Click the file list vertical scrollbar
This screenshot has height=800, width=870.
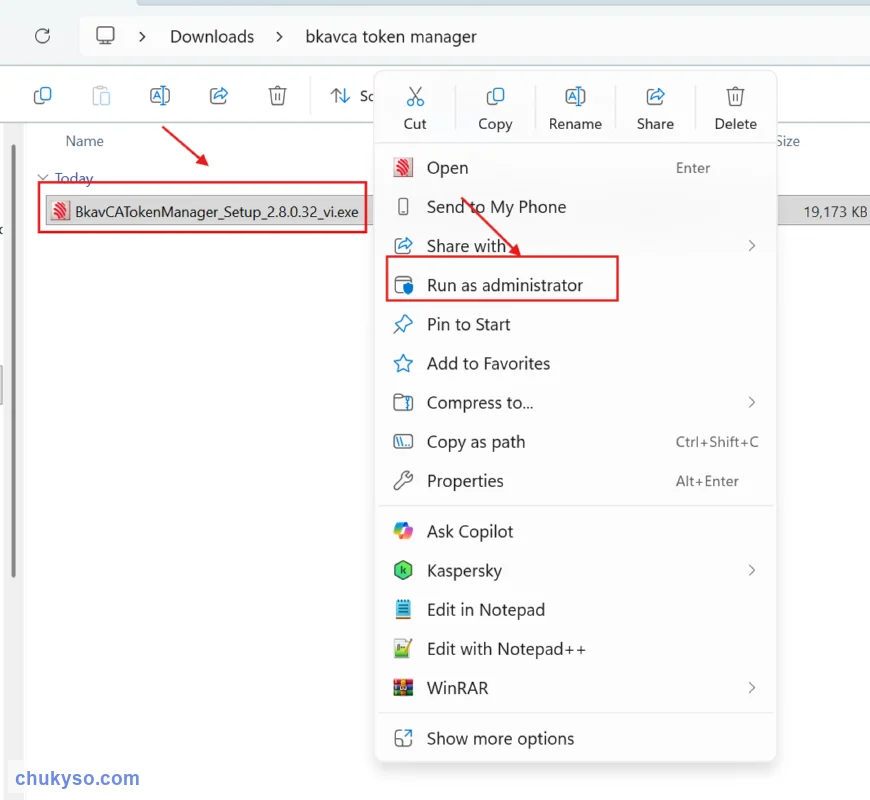pos(14,361)
